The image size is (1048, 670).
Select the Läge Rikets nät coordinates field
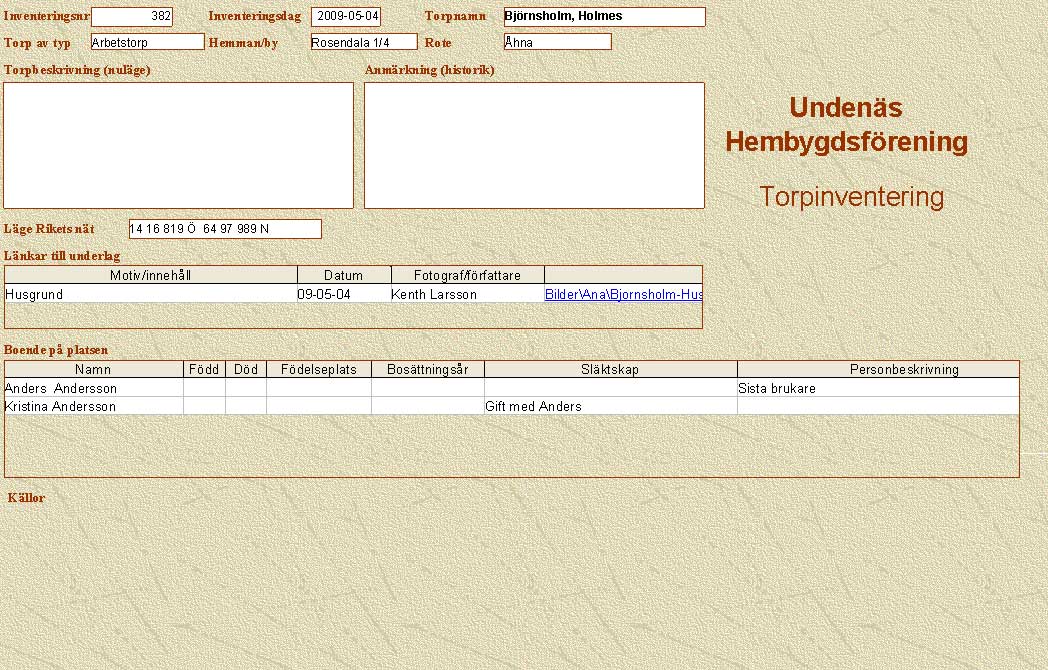225,229
